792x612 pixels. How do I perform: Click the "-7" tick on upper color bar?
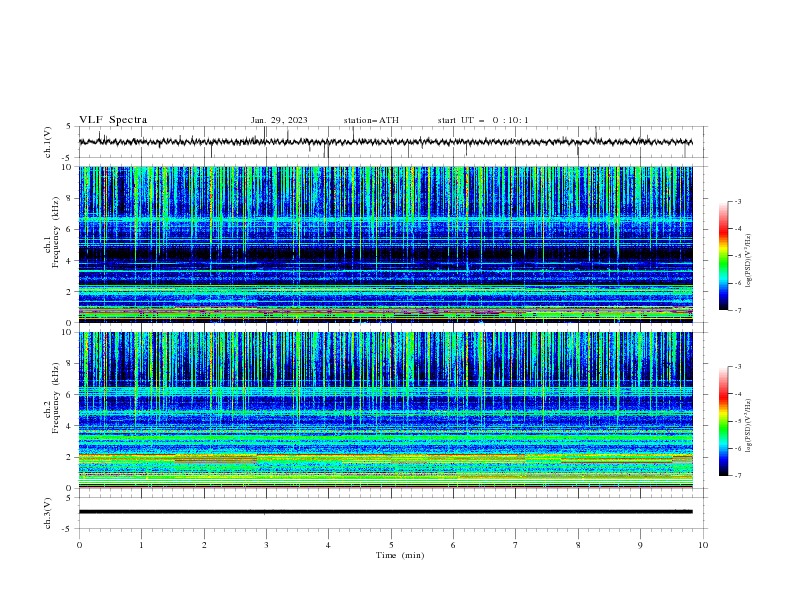[x=737, y=310]
